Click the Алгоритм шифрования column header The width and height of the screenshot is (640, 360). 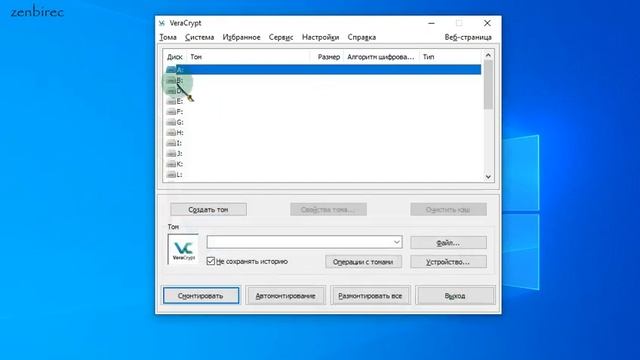pos(381,57)
